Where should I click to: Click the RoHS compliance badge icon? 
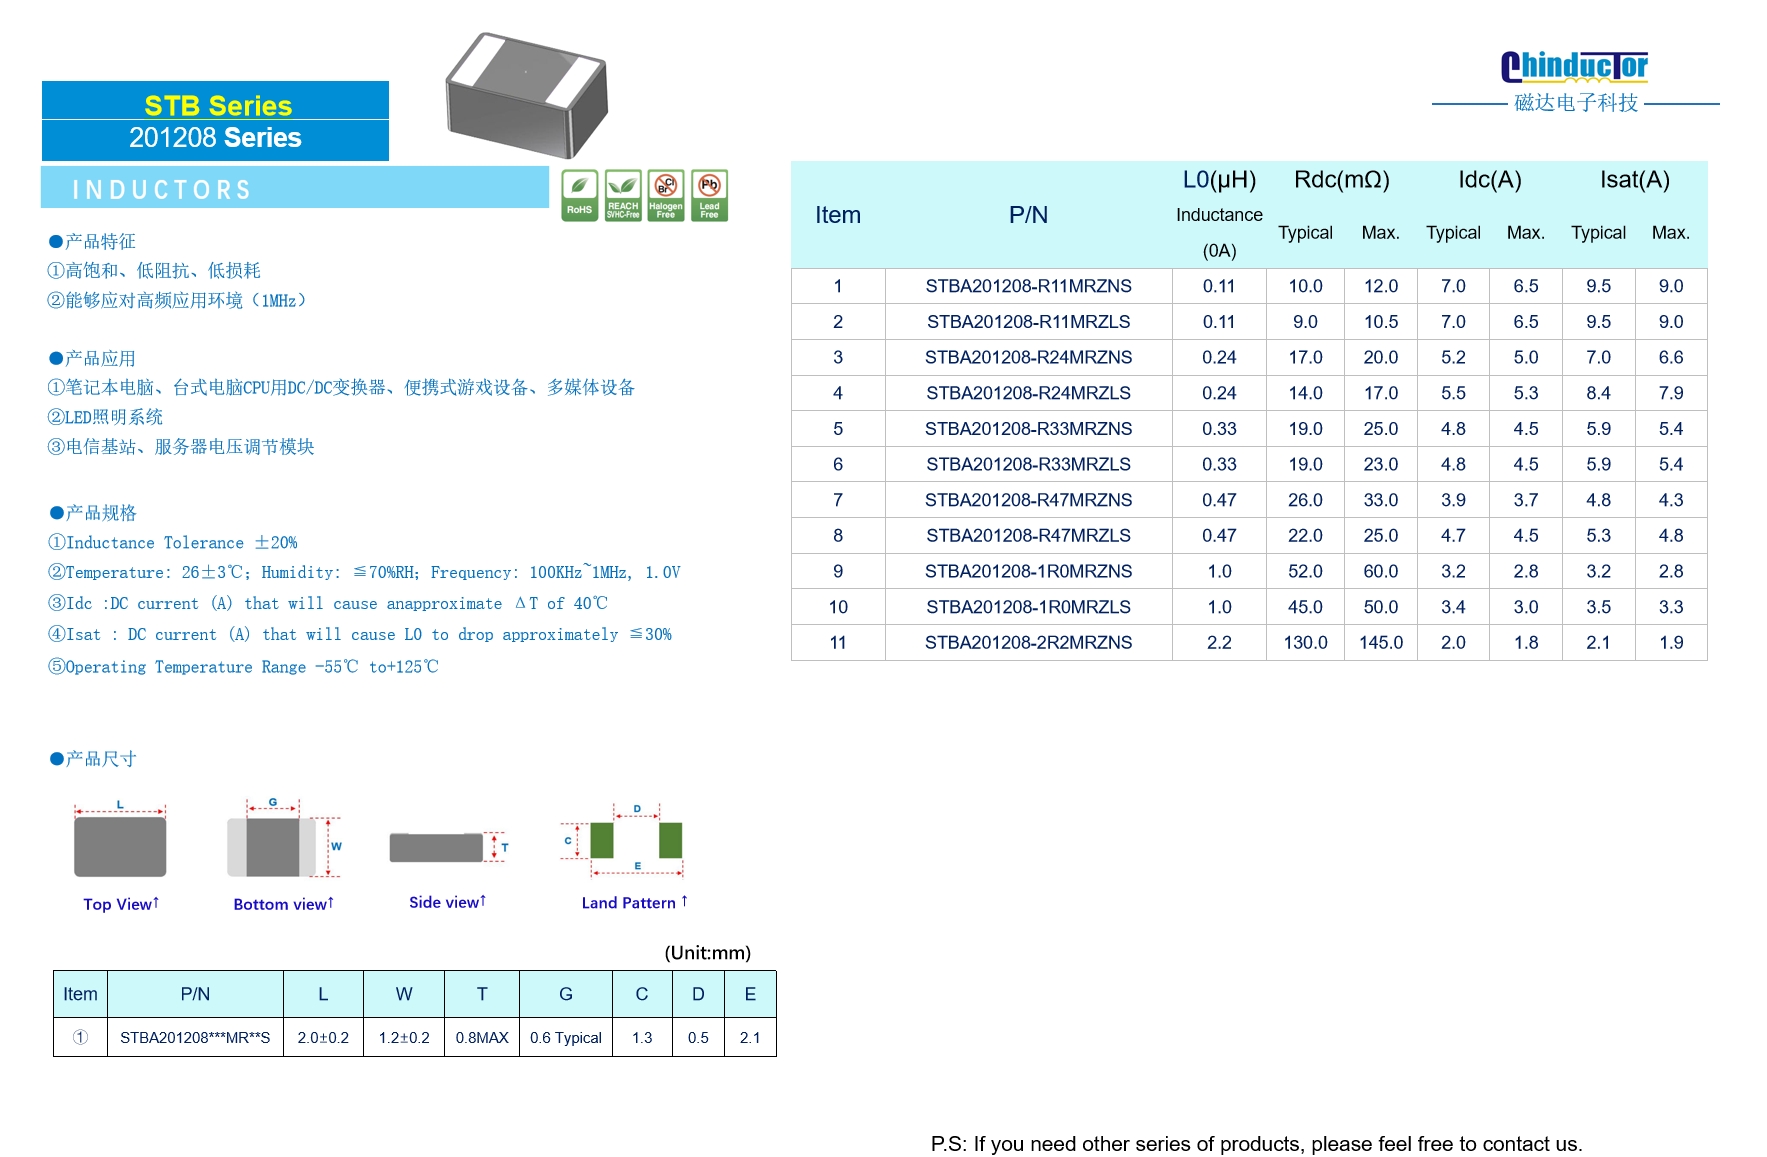click(579, 195)
